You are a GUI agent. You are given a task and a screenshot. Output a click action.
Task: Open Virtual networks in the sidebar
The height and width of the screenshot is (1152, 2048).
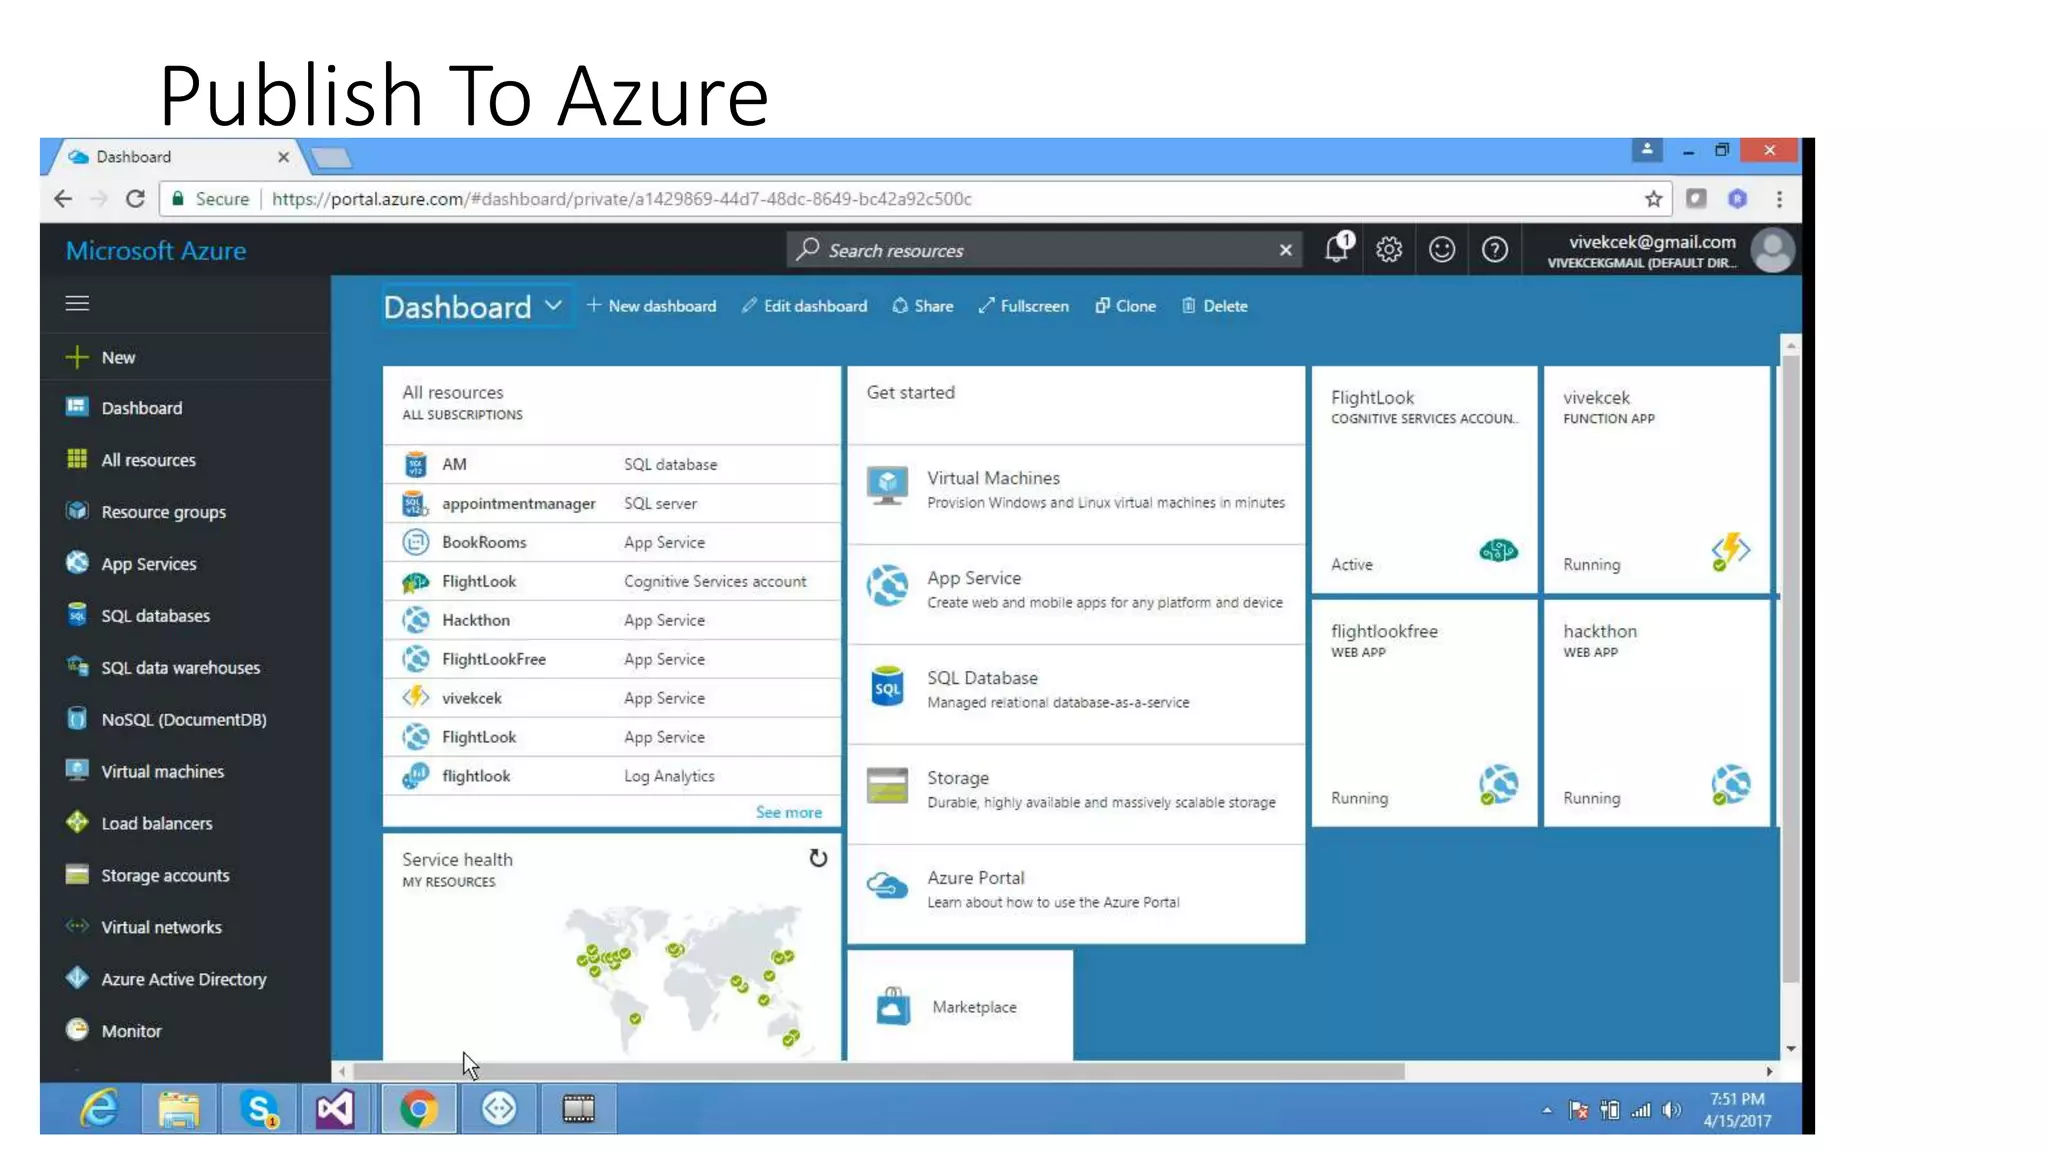(x=185, y=928)
